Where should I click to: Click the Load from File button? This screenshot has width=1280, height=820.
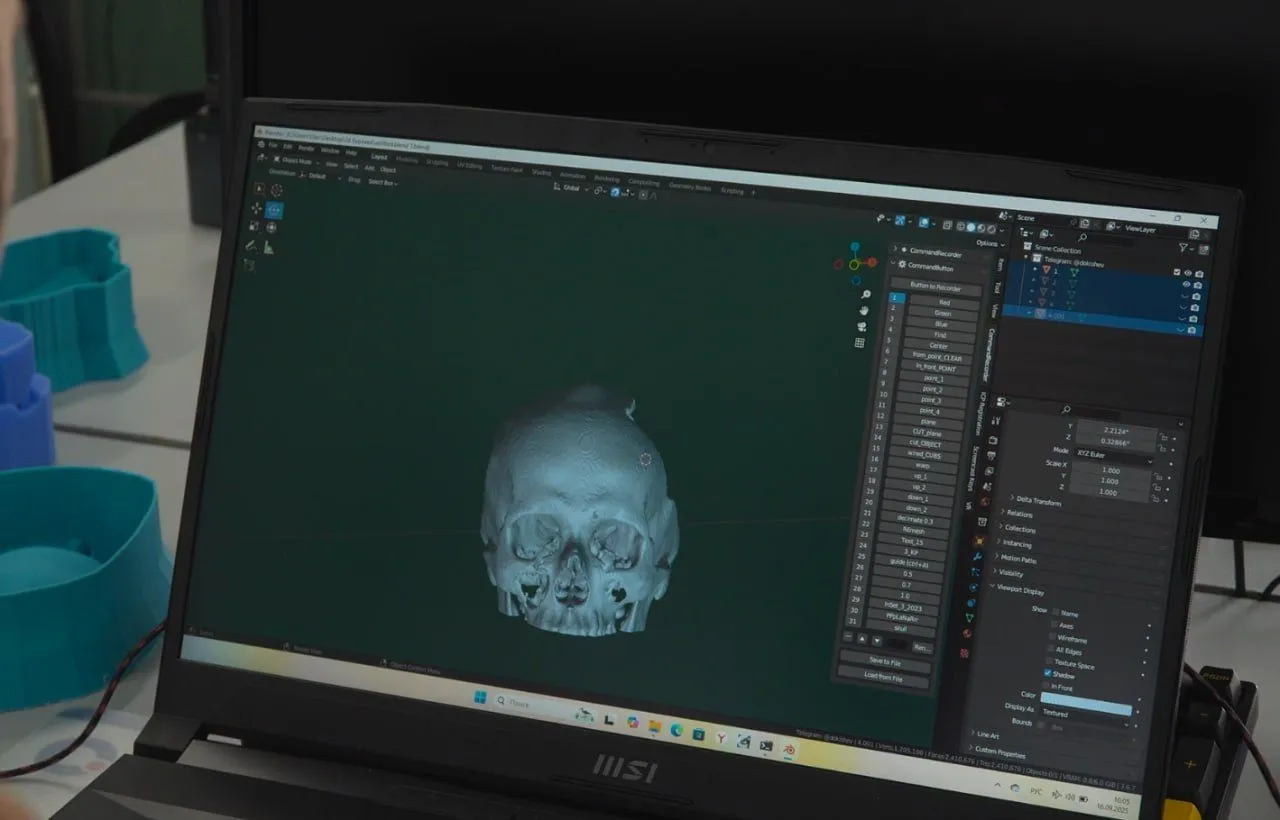tap(883, 677)
